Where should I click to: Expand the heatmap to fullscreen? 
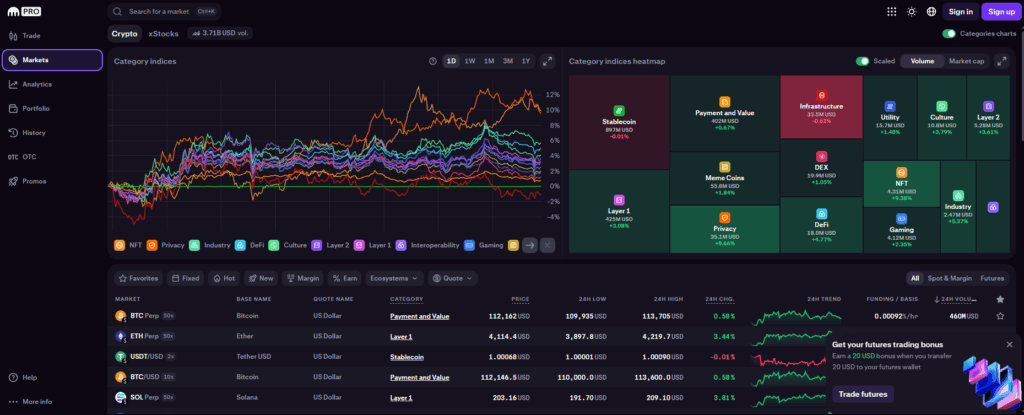coord(1003,61)
